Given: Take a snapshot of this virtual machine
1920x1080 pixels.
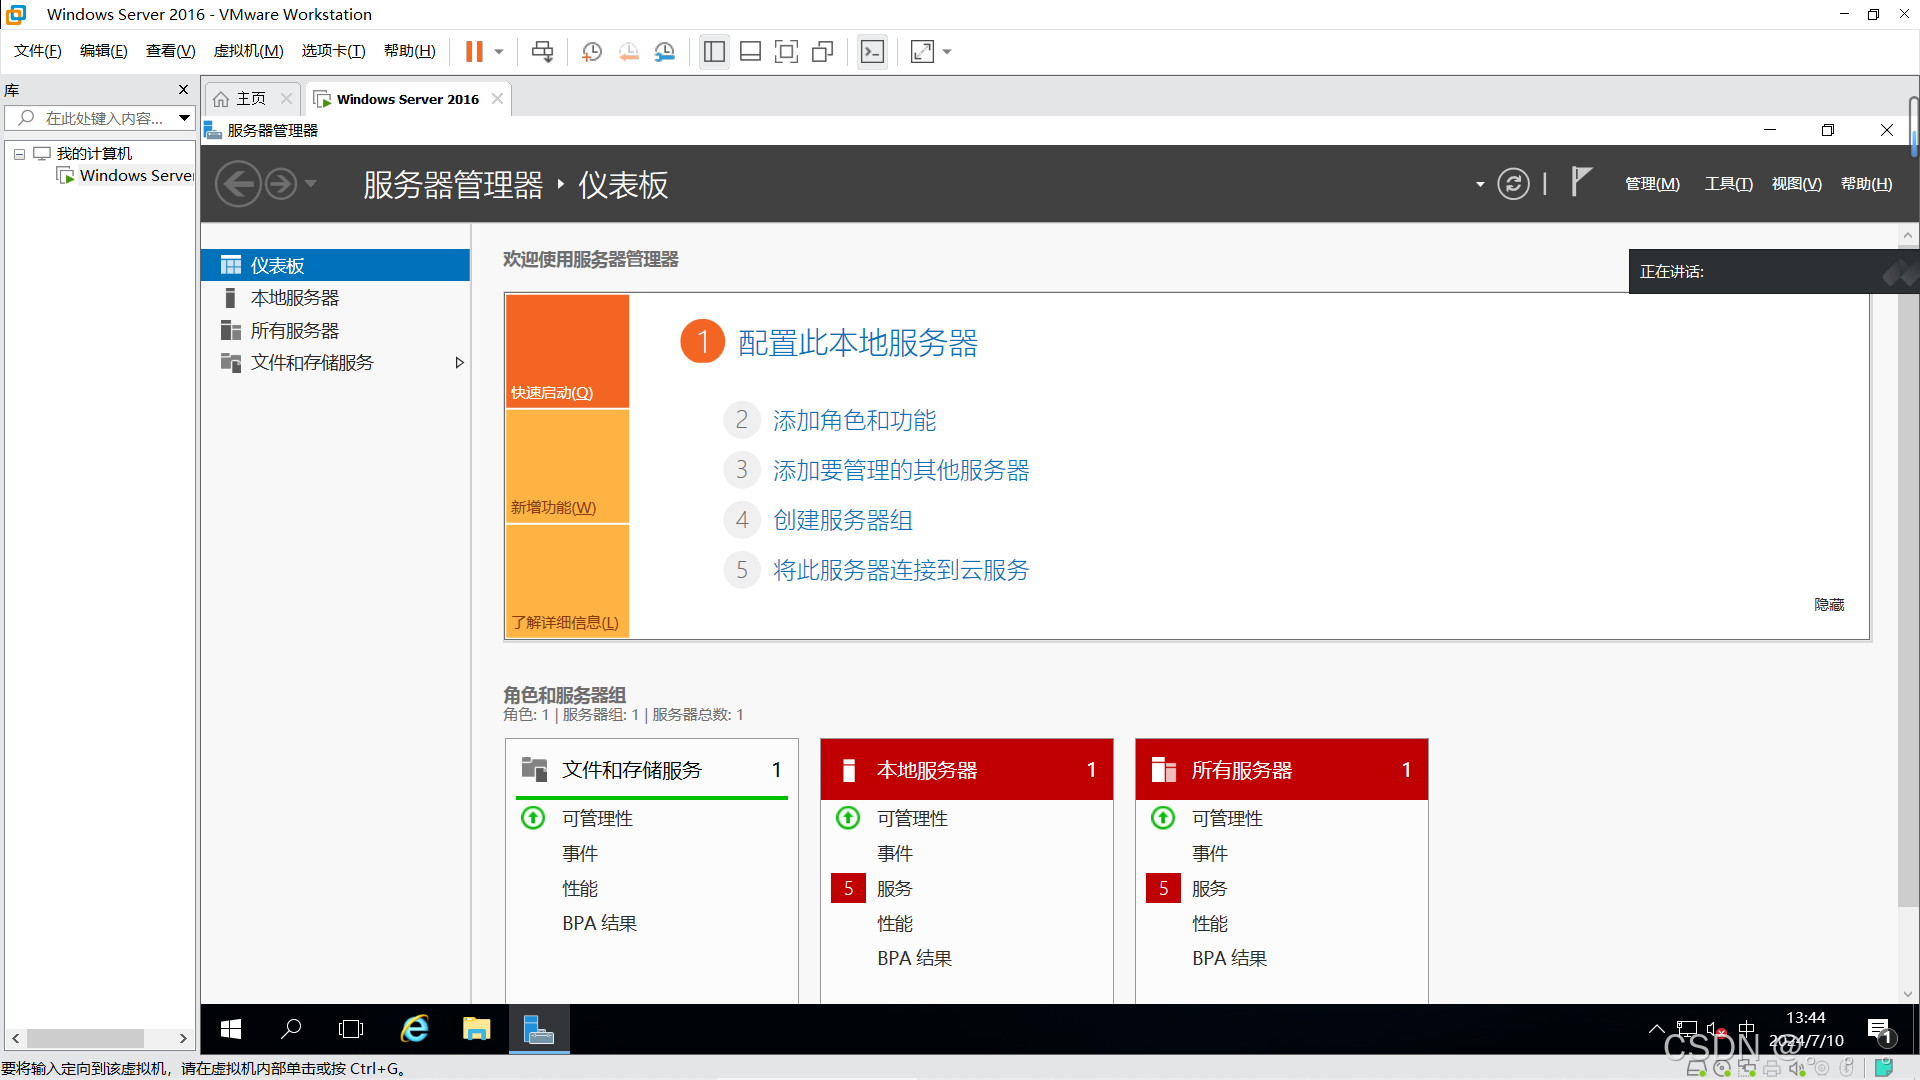Looking at the screenshot, I should tap(592, 51).
